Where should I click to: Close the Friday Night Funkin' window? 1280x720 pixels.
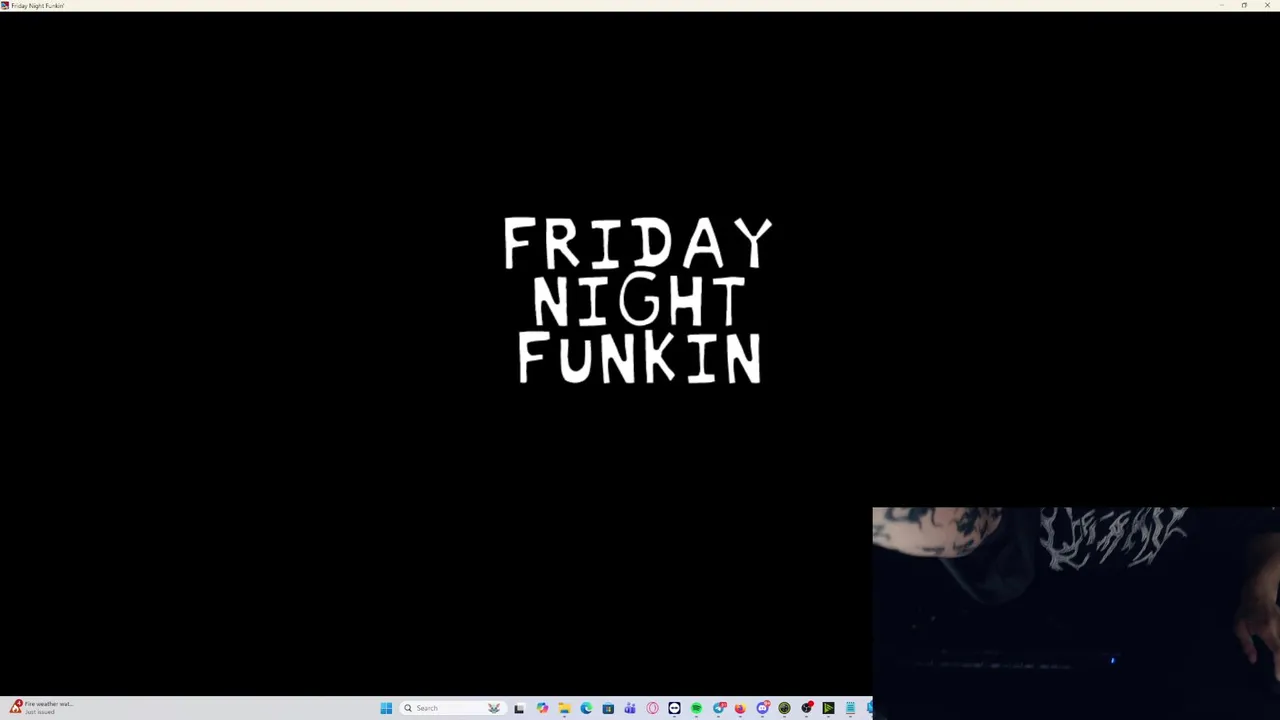point(1266,5)
